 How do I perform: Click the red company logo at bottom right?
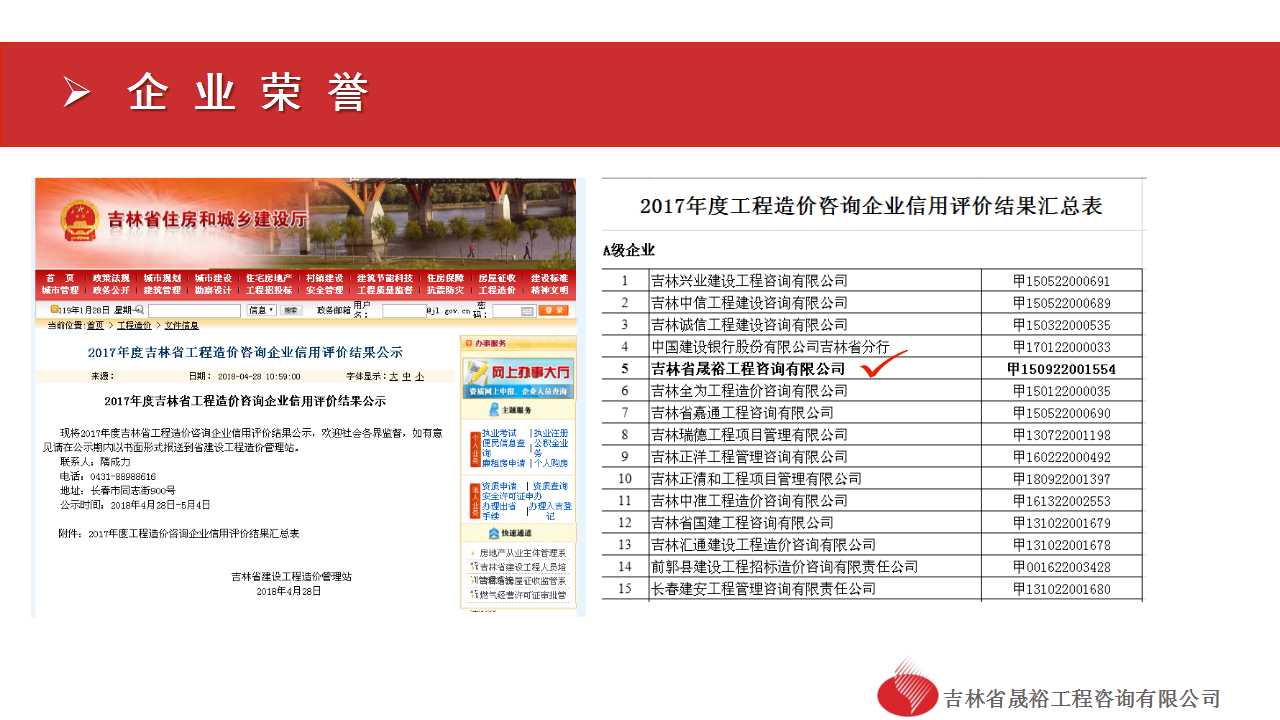(907, 690)
